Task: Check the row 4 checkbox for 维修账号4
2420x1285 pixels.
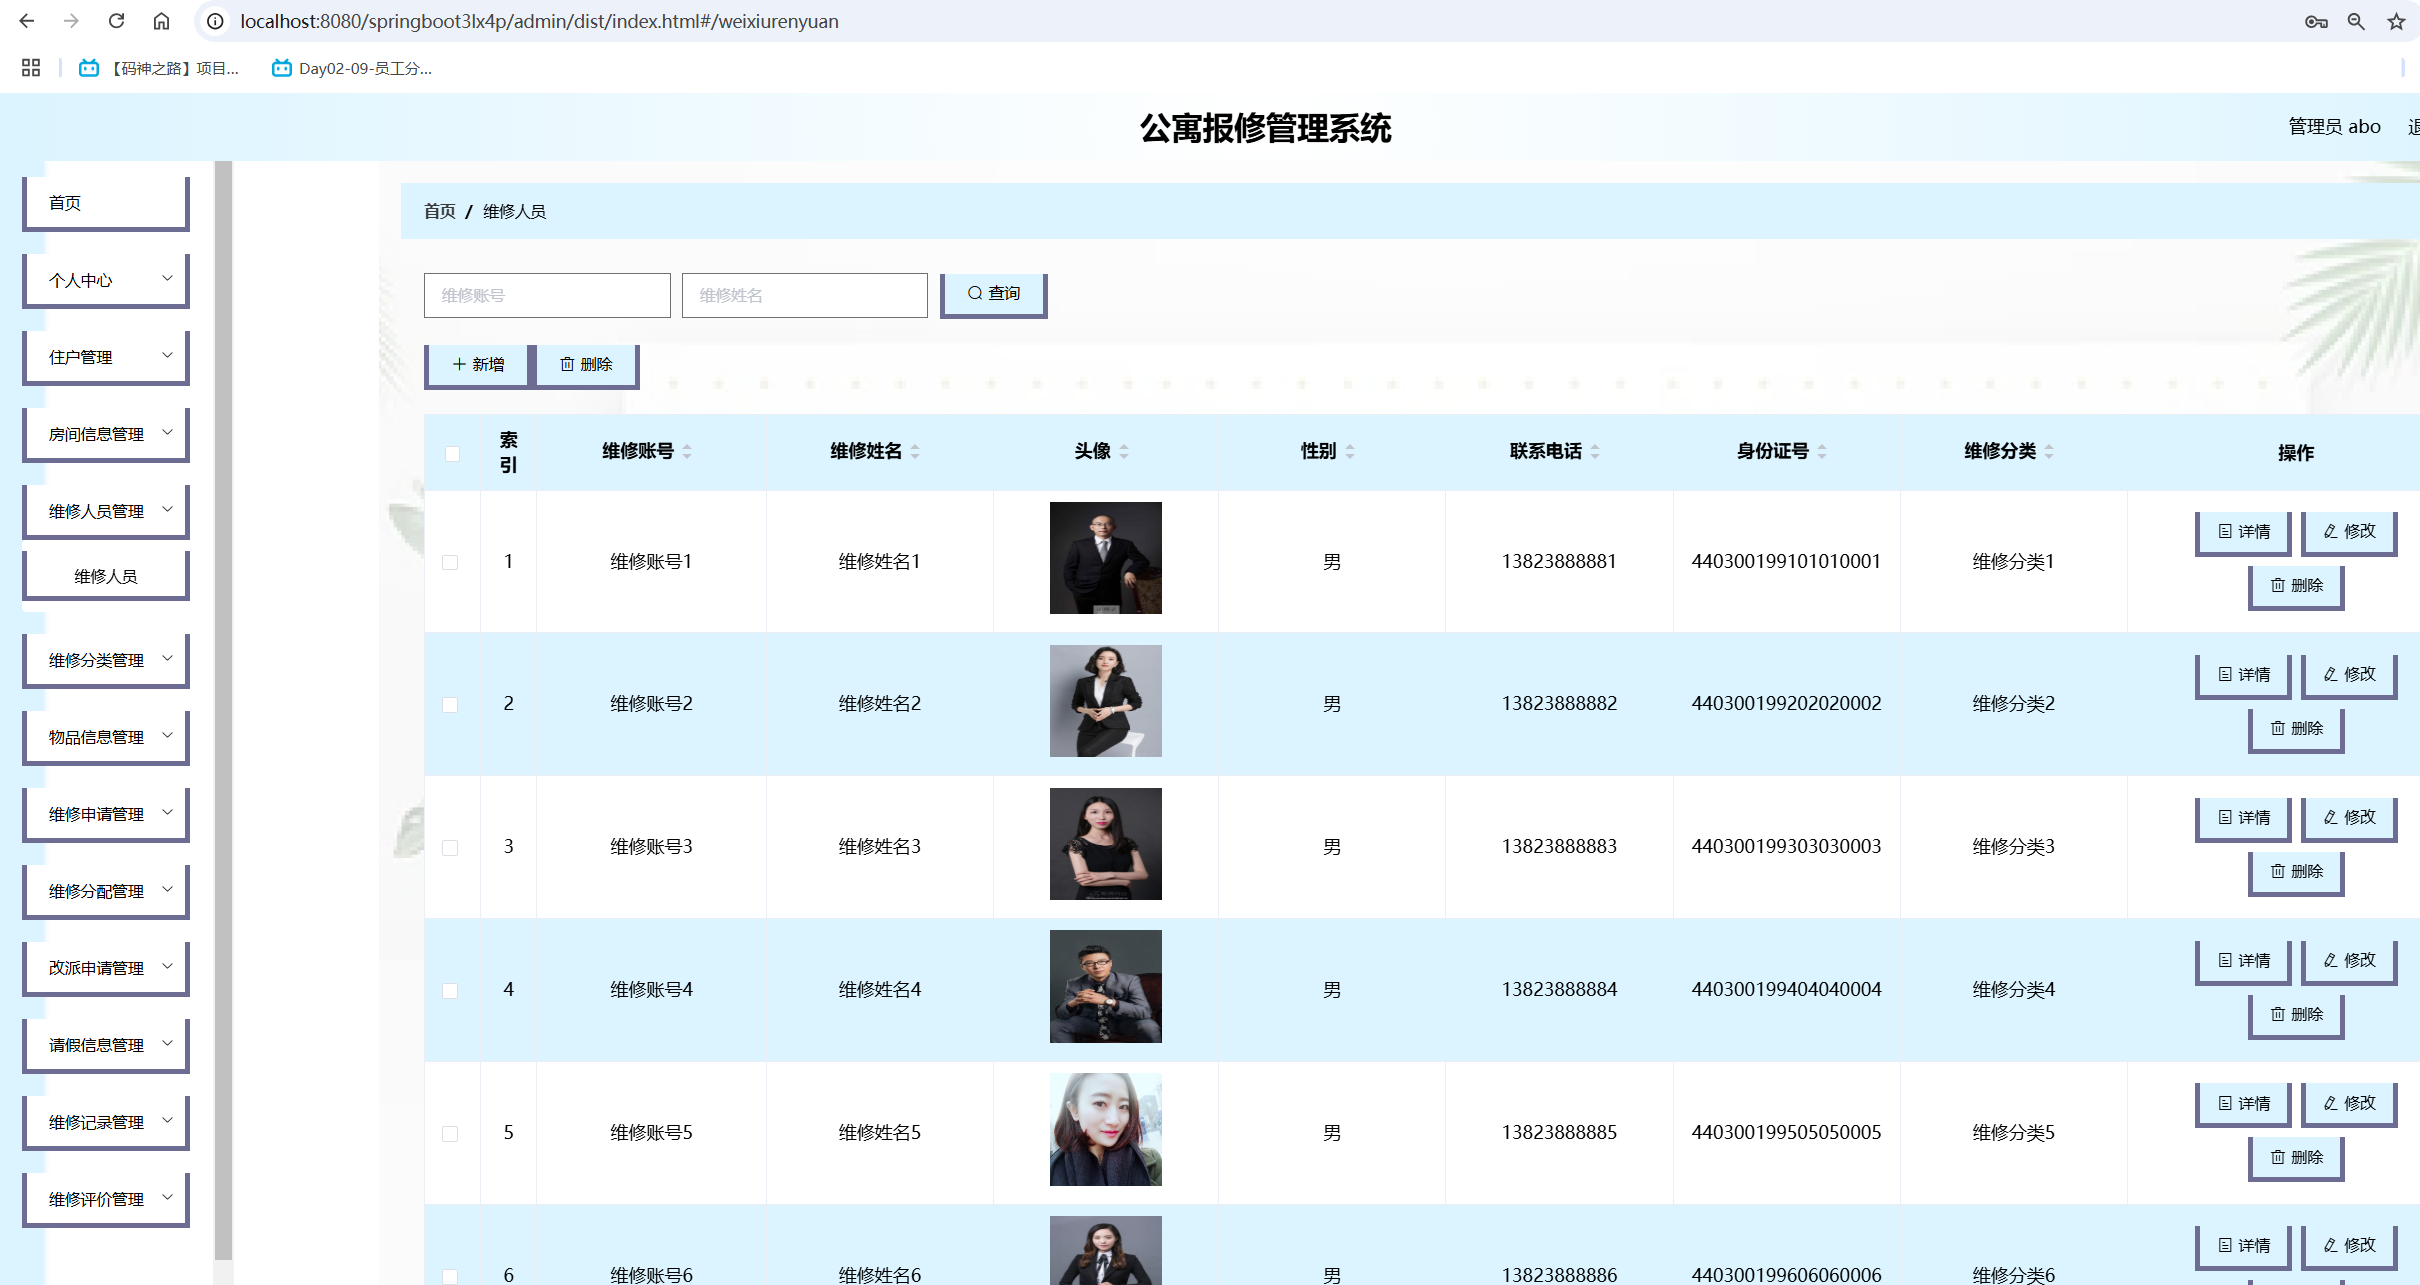Action: (450, 991)
